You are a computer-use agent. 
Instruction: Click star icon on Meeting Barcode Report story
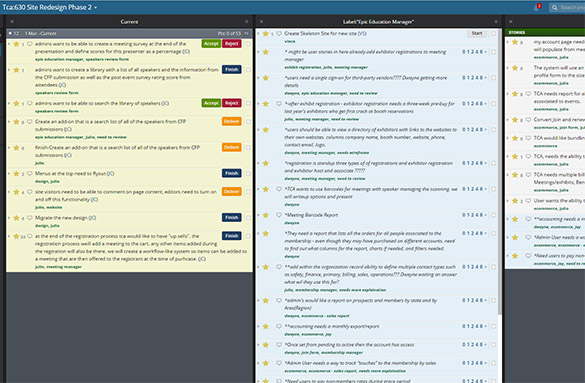266,215
